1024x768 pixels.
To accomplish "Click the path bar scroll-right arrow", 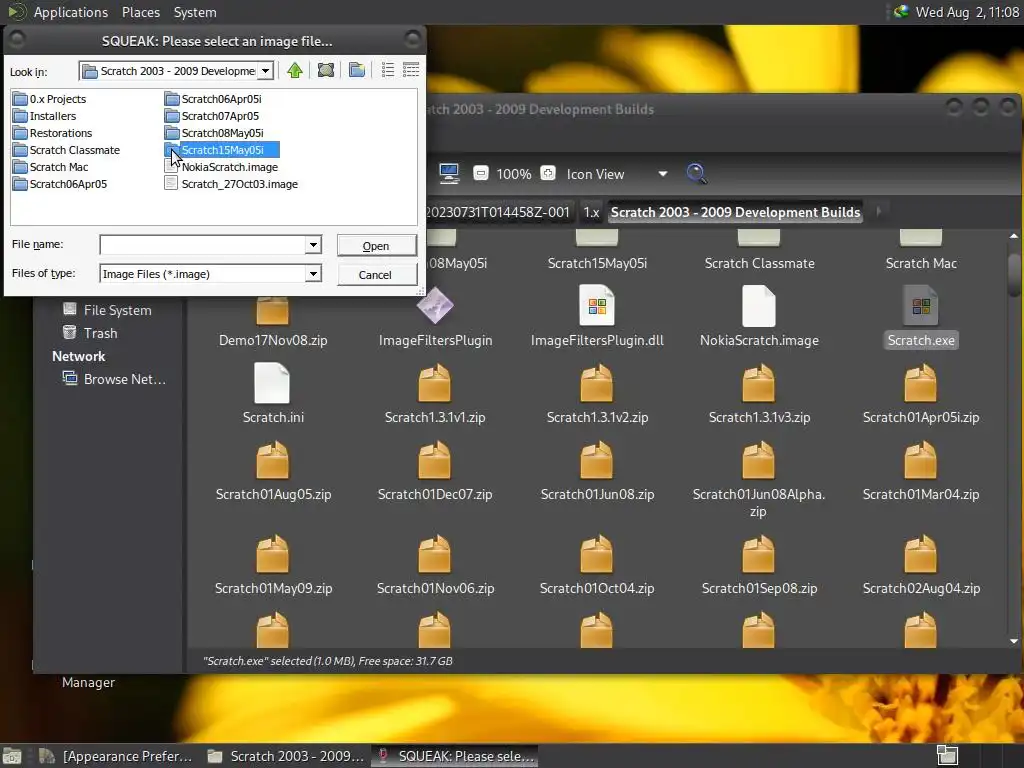I will 878,212.
